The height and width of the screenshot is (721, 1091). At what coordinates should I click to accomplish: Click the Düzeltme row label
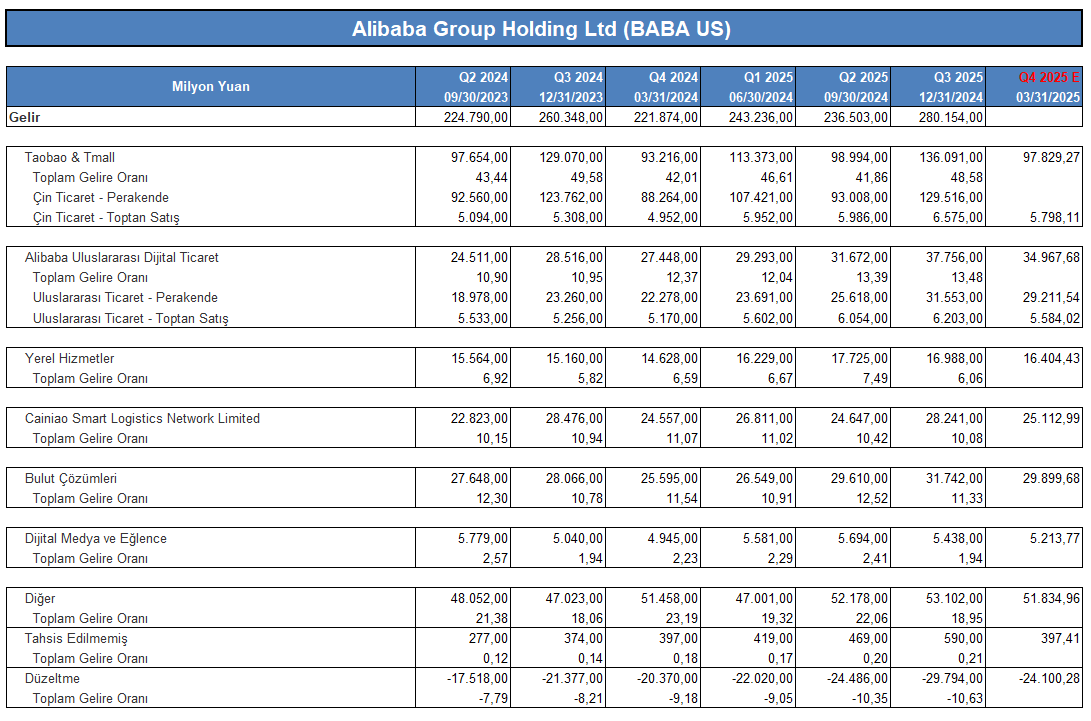[52, 679]
